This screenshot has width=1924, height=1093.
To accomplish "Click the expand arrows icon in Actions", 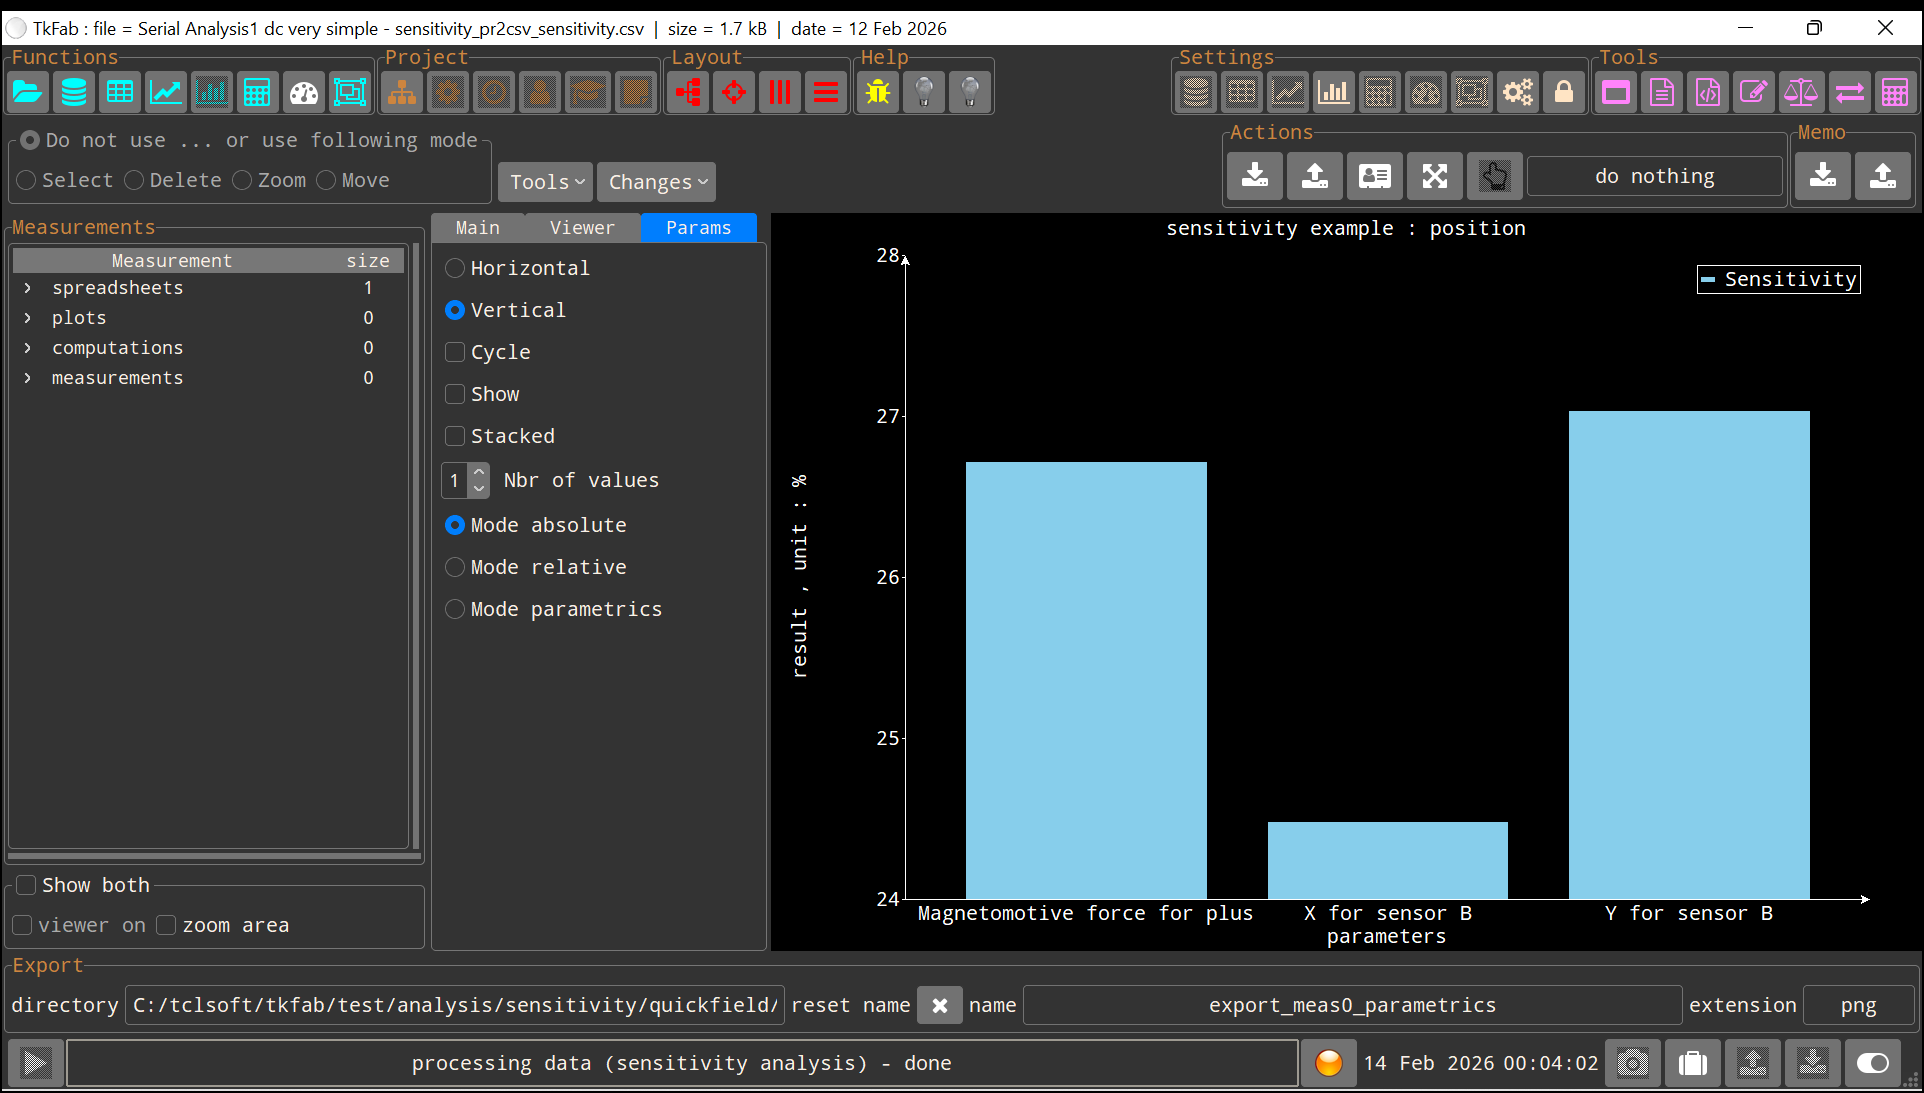I will 1435,176.
